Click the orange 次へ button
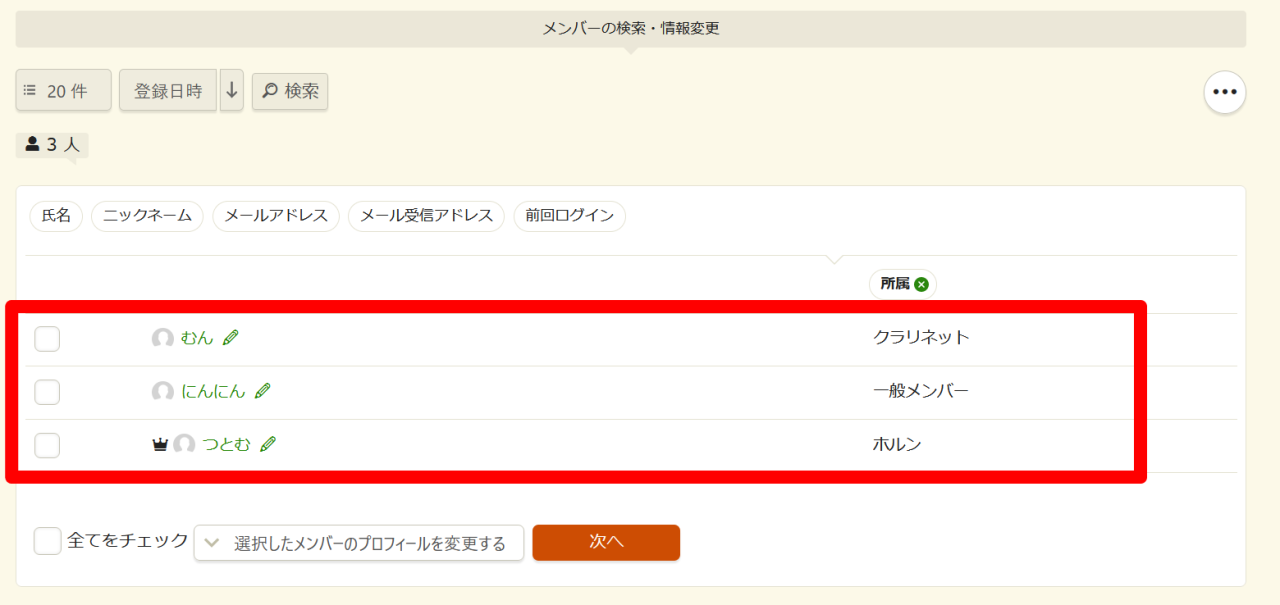The height and width of the screenshot is (605, 1280). pos(606,542)
